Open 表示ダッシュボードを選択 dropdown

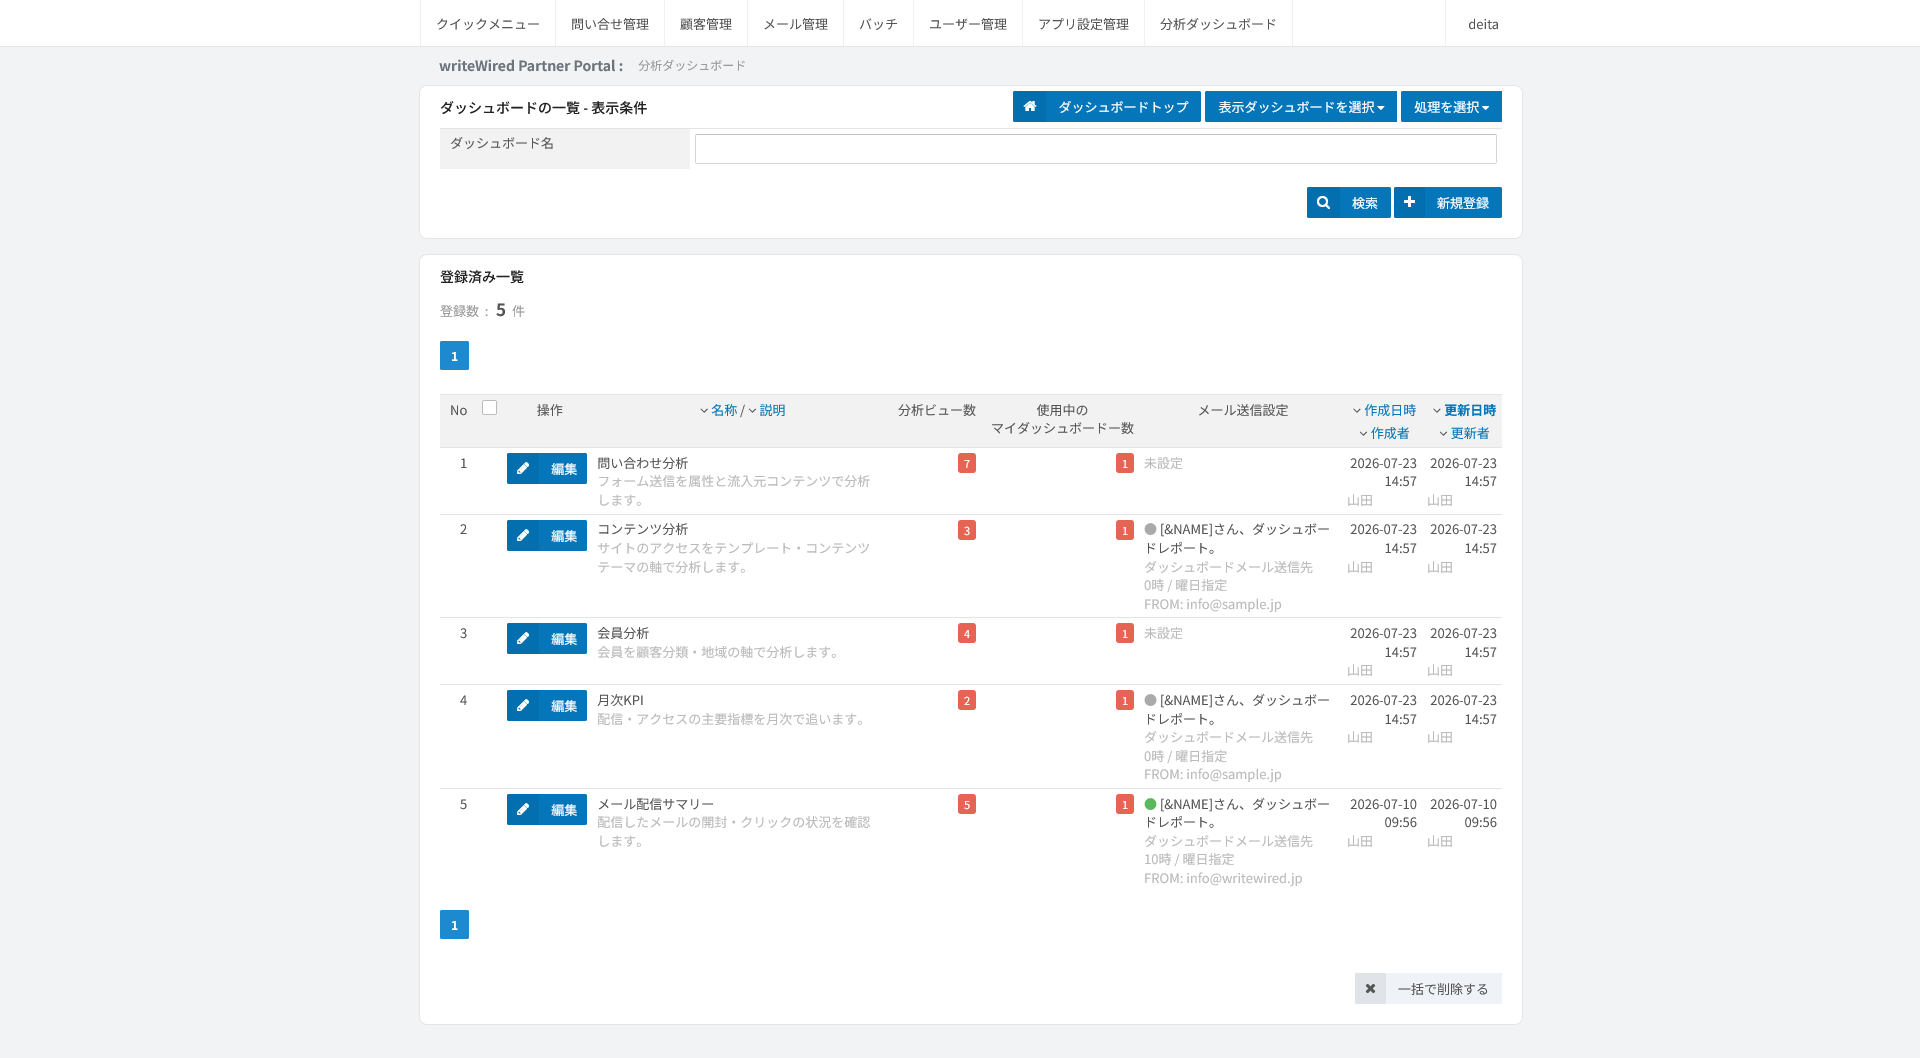(1300, 106)
